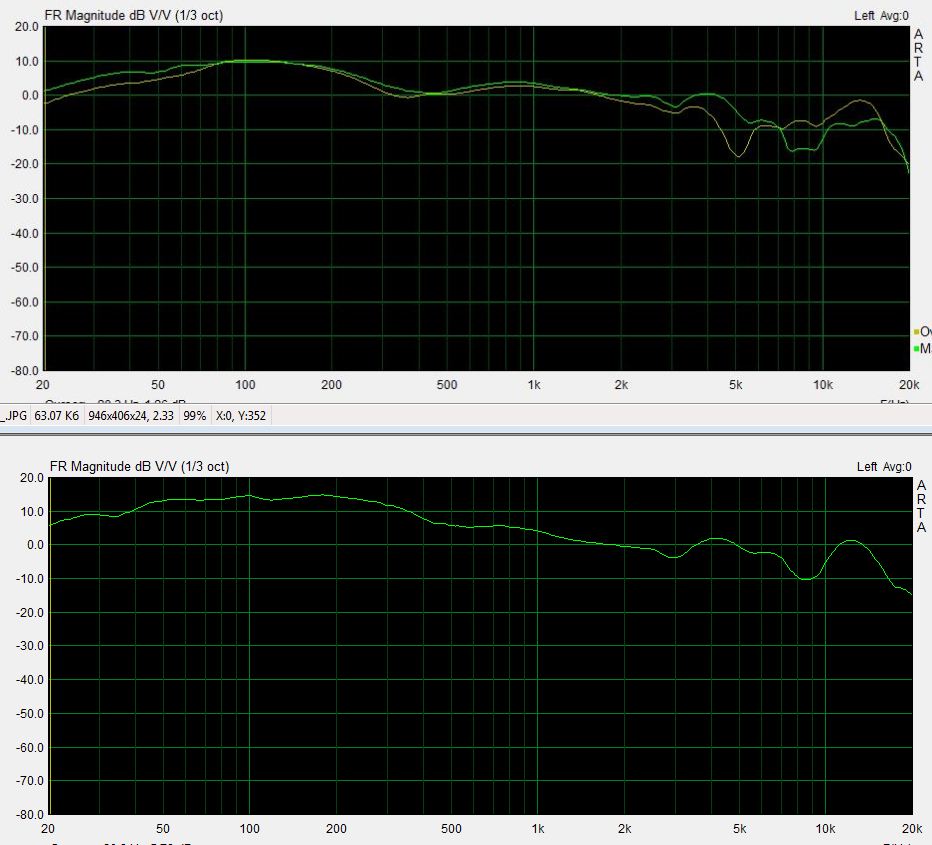Click the 'Avg:0' label on the upper graph

pos(895,15)
